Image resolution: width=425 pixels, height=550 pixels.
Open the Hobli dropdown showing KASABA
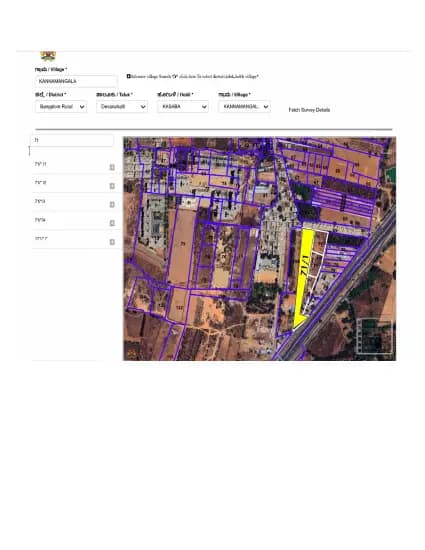[183, 107]
